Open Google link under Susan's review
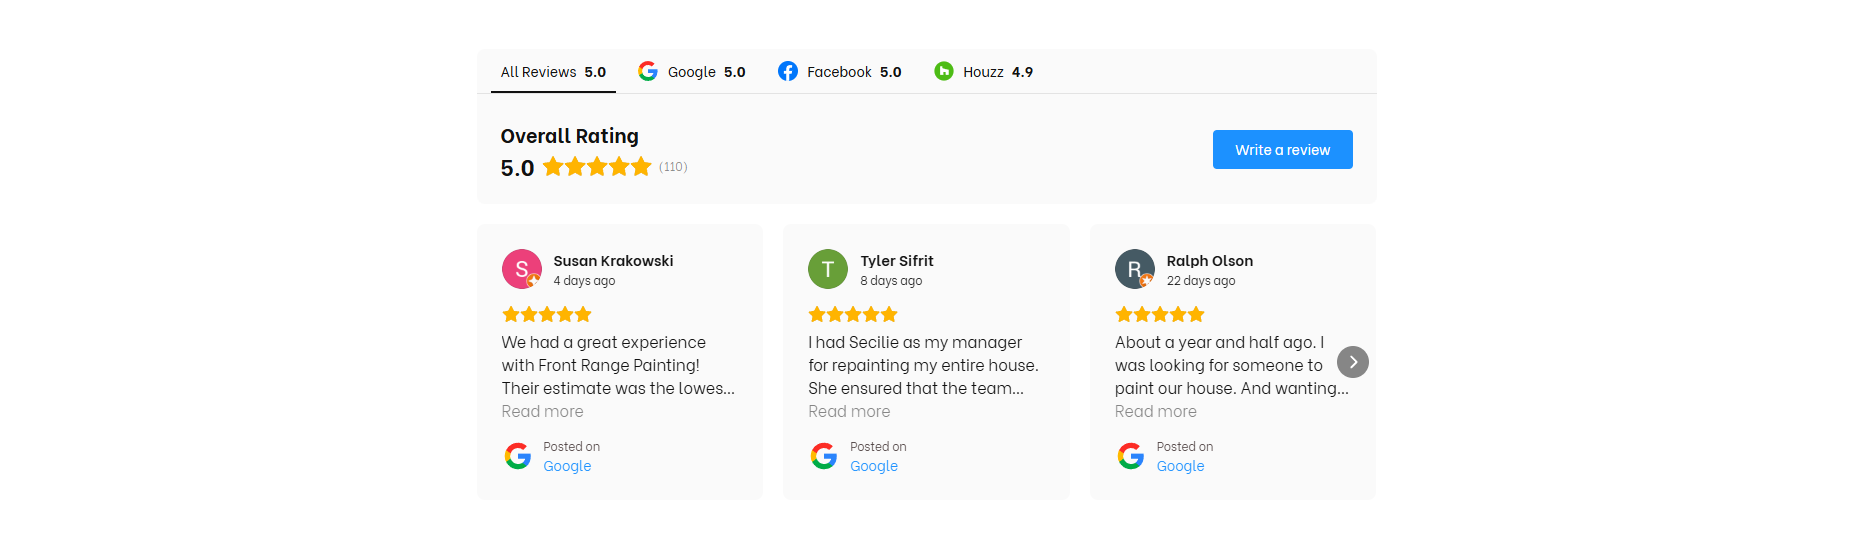The image size is (1852, 533). pyautogui.click(x=567, y=466)
